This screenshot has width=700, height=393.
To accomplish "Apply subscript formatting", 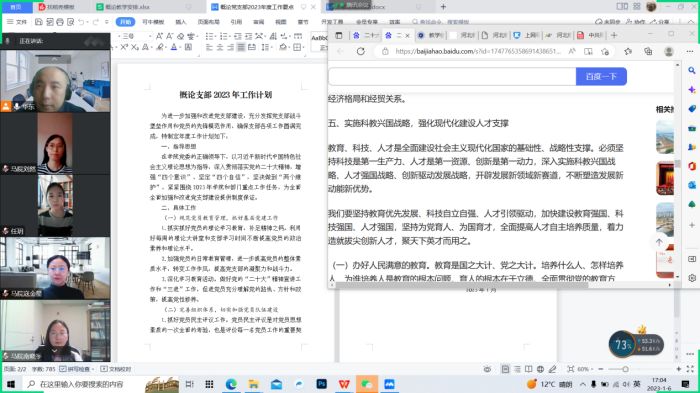I will (135, 47).
